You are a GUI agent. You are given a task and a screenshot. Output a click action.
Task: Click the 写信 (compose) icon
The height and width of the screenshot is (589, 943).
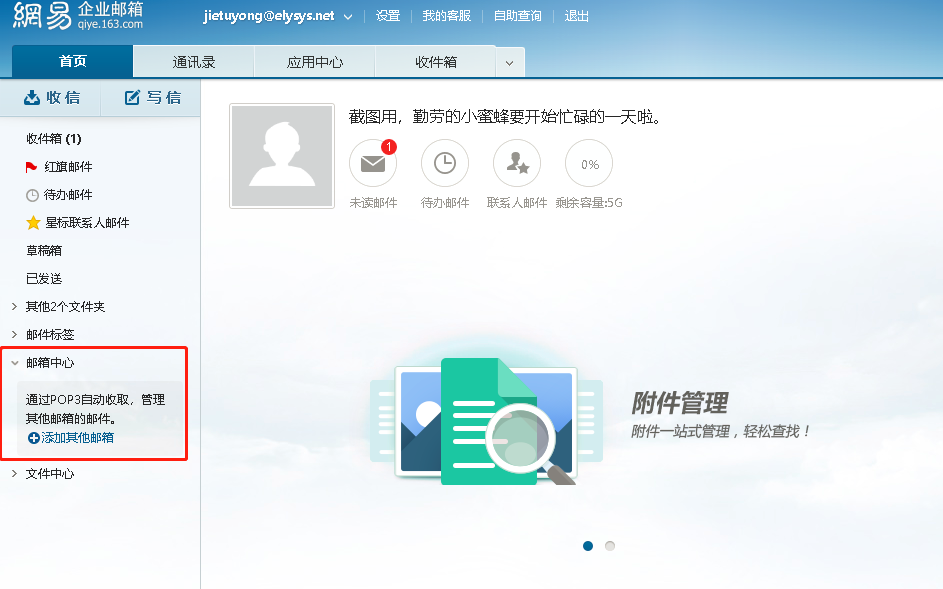(149, 97)
